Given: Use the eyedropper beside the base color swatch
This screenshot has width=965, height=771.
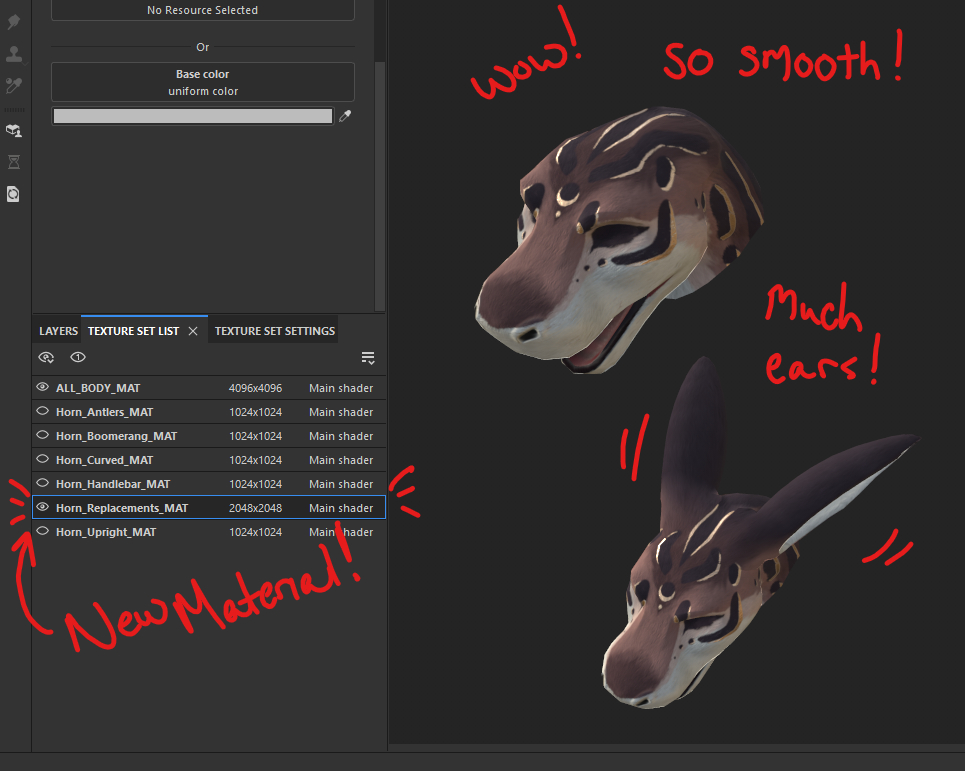Looking at the screenshot, I should [345, 117].
